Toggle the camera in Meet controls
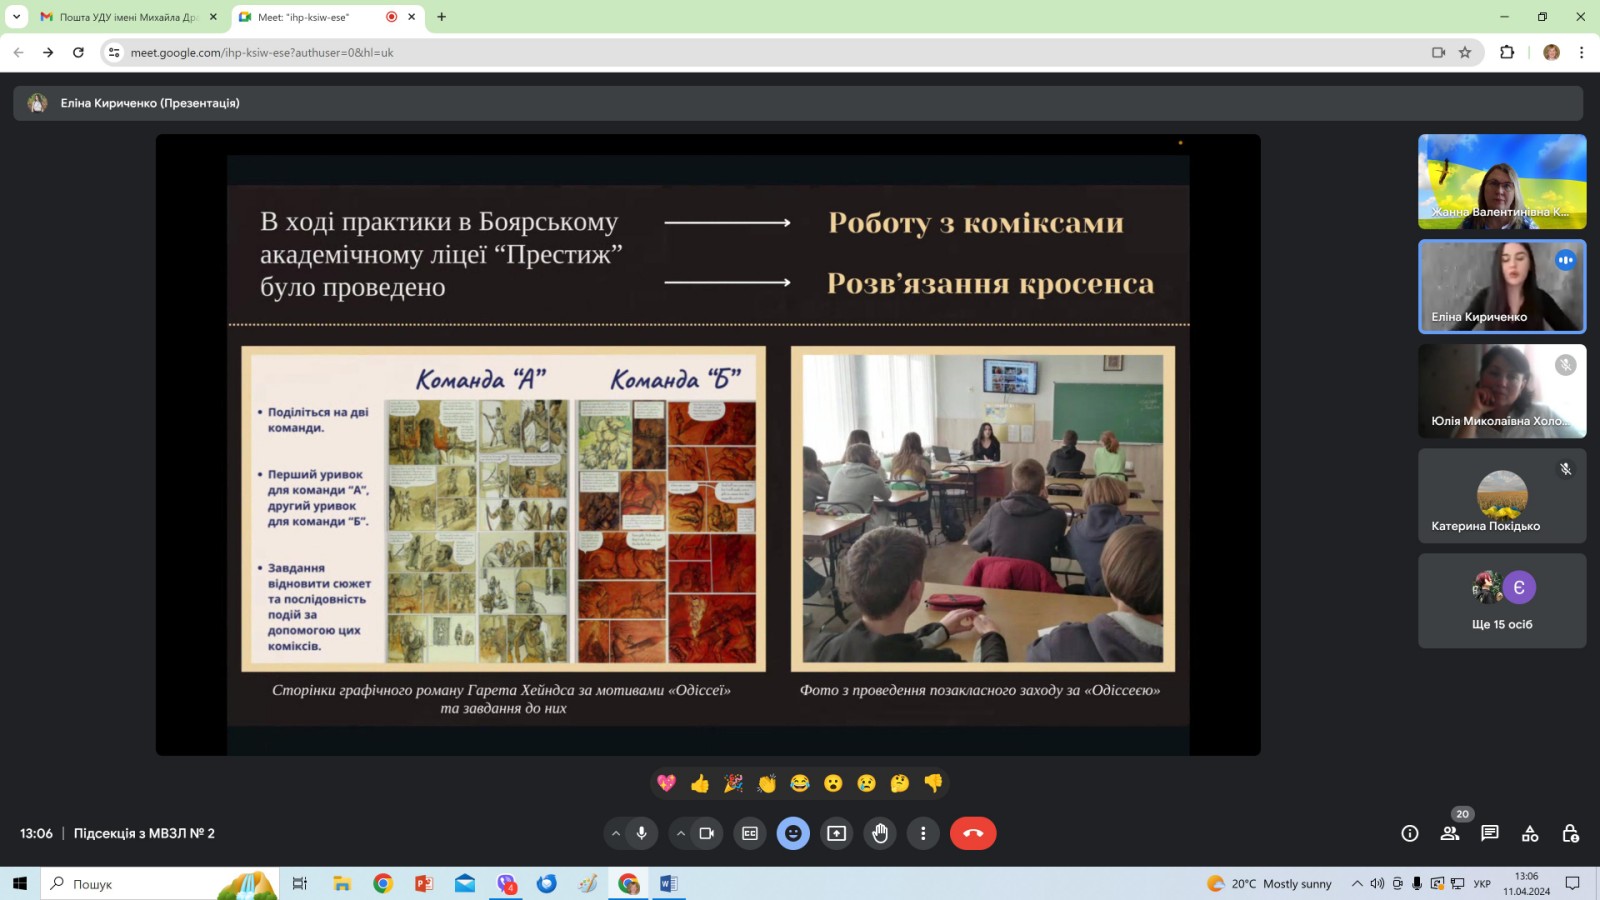Viewport: 1600px width, 900px height. (x=707, y=833)
